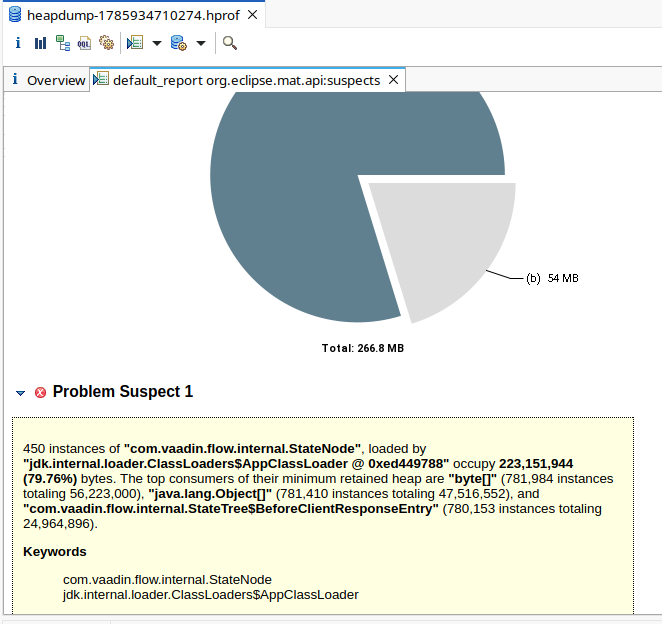Click the Keywords heading
This screenshot has width=662, height=624.
click(55, 552)
